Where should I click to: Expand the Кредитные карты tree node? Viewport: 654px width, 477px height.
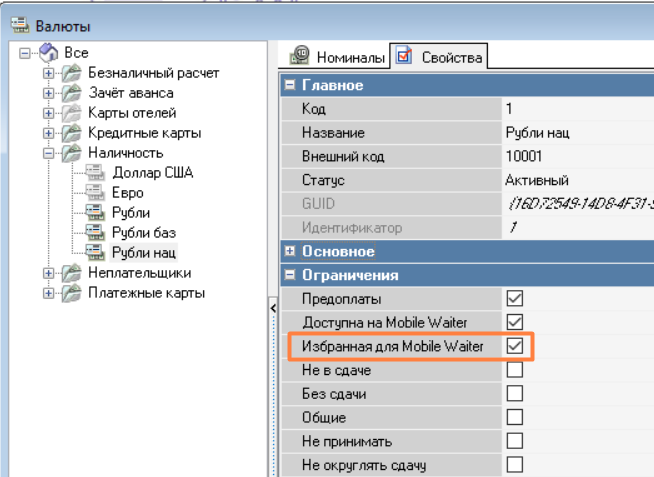pyautogui.click(x=48, y=133)
